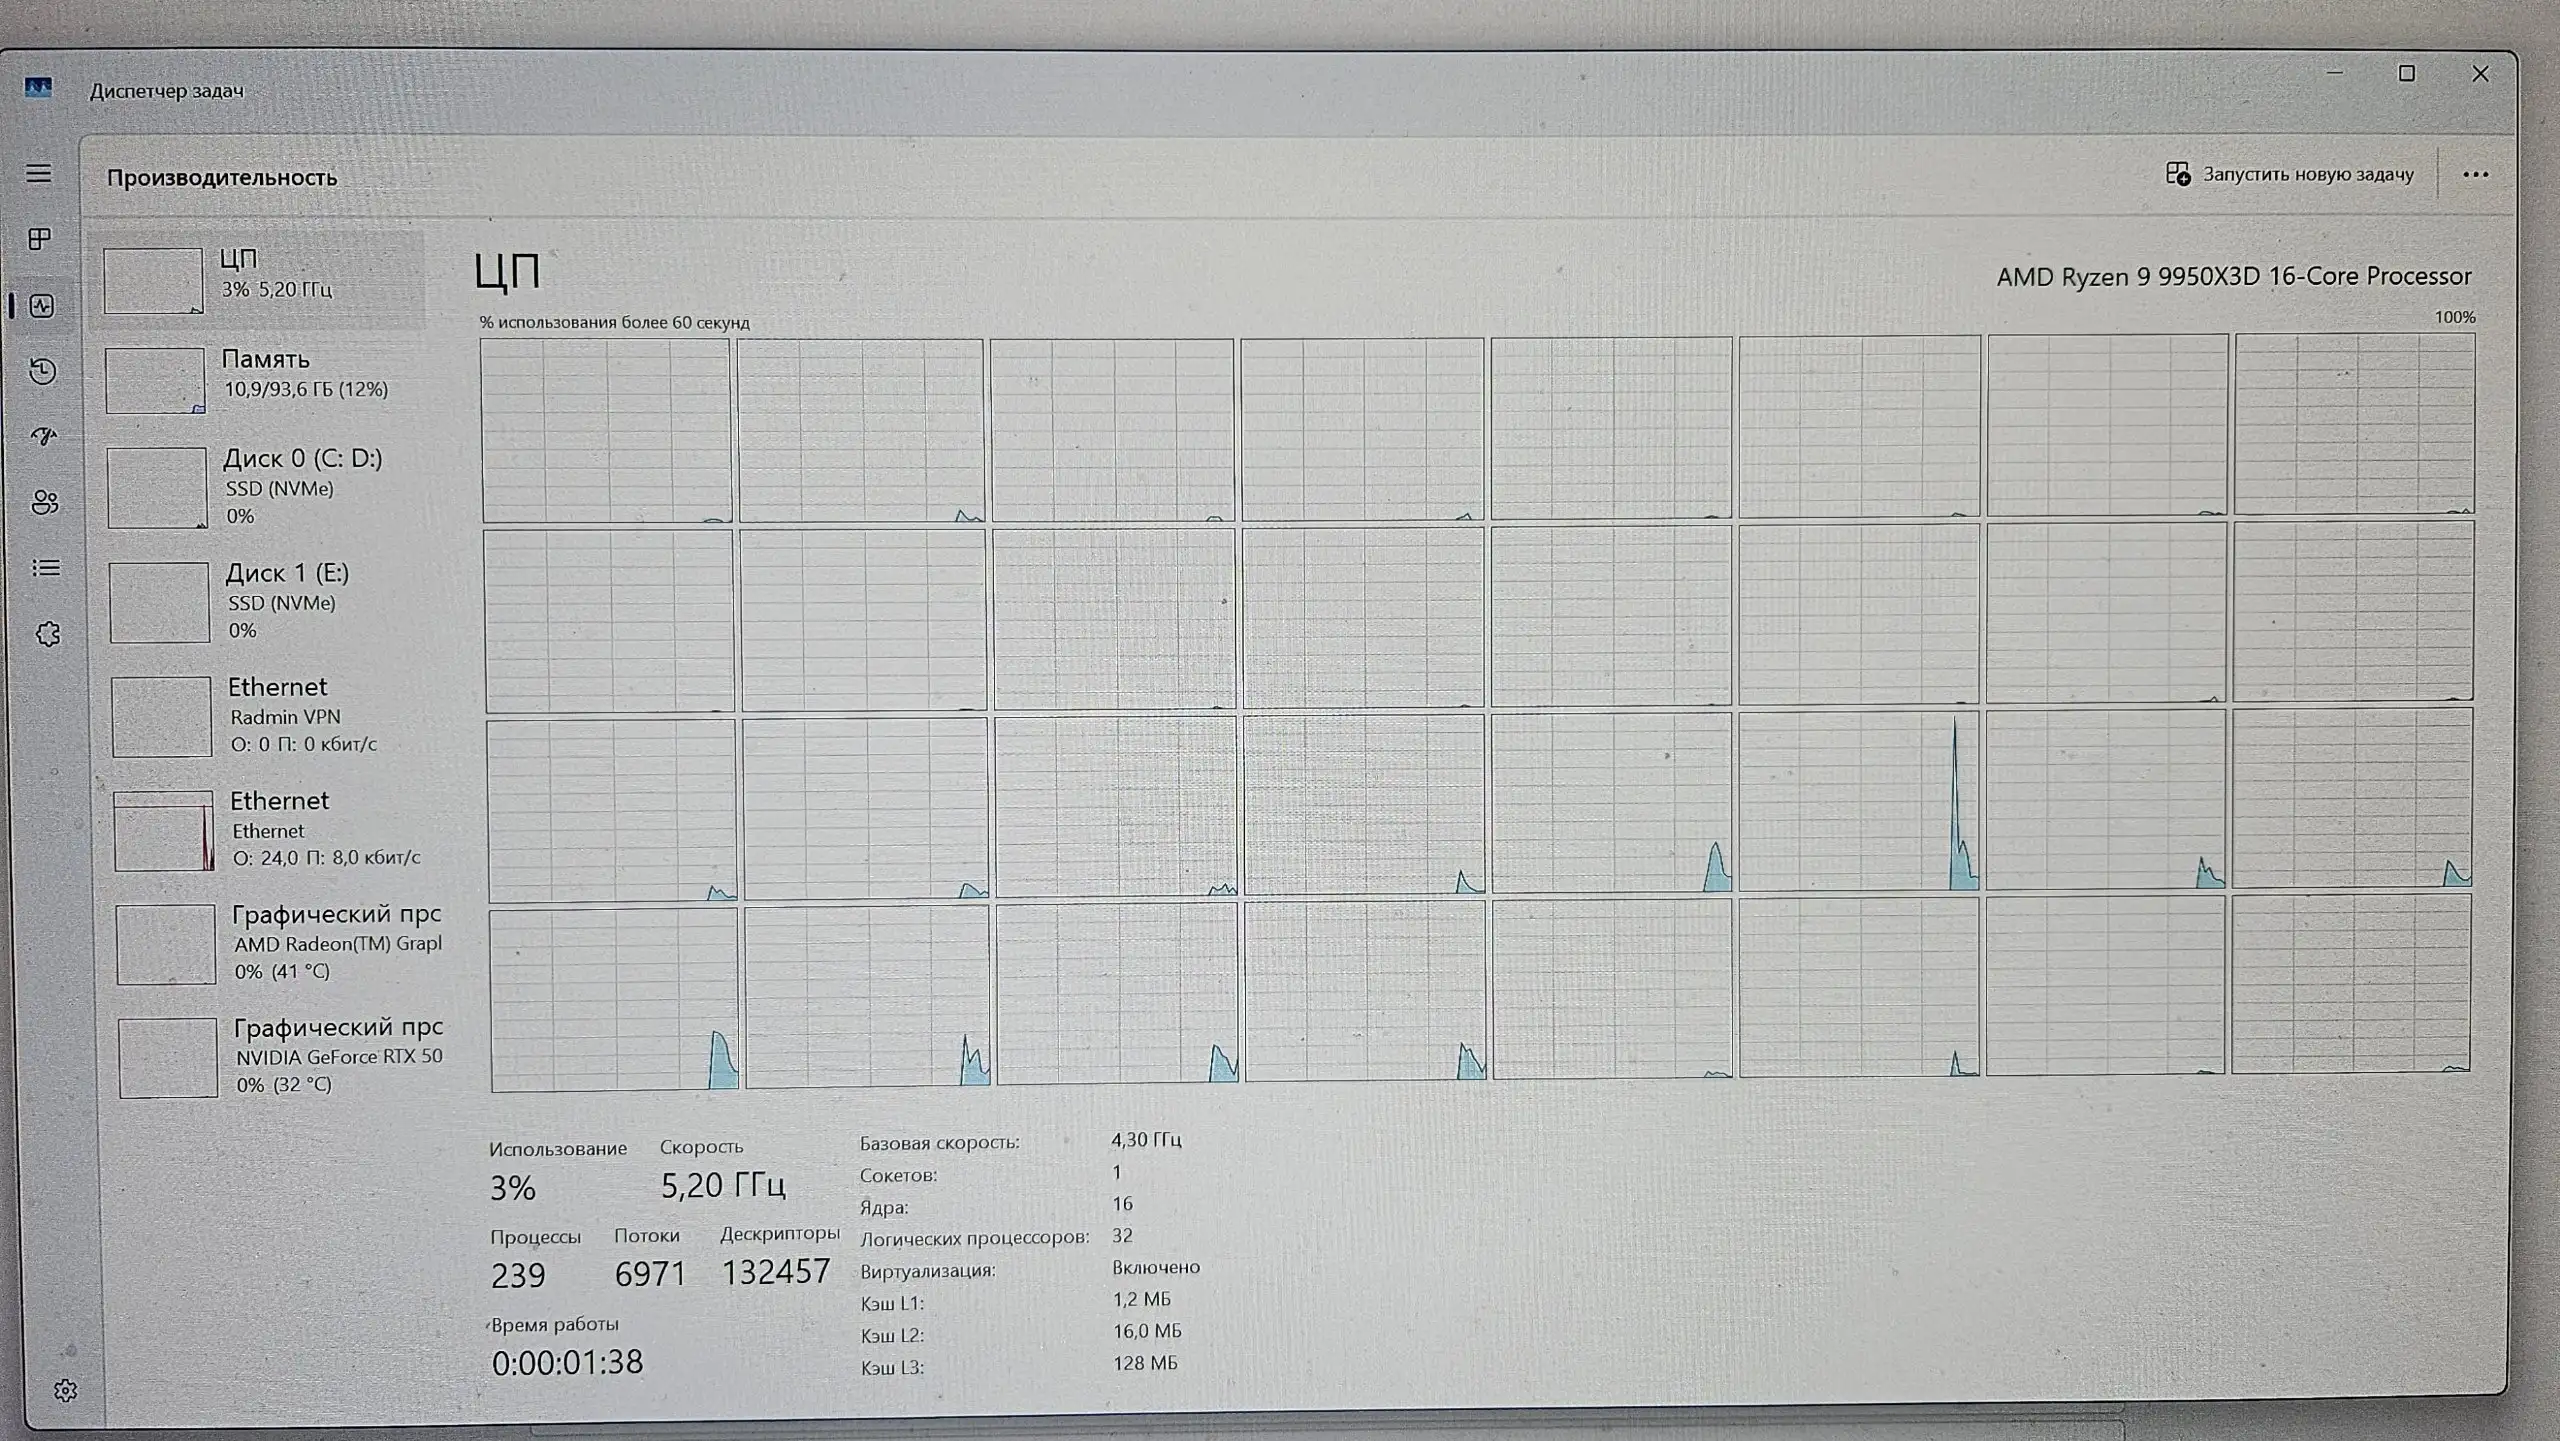Click the 'Производительность' page heading
The height and width of the screenshot is (1441, 2560).
222,178
